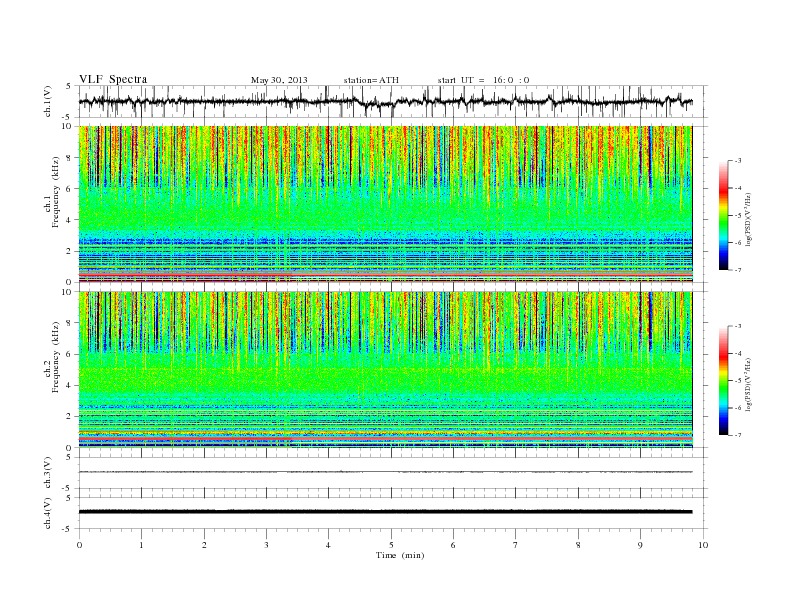Click the "Time (min)" x-axis label

[x=400, y=555]
